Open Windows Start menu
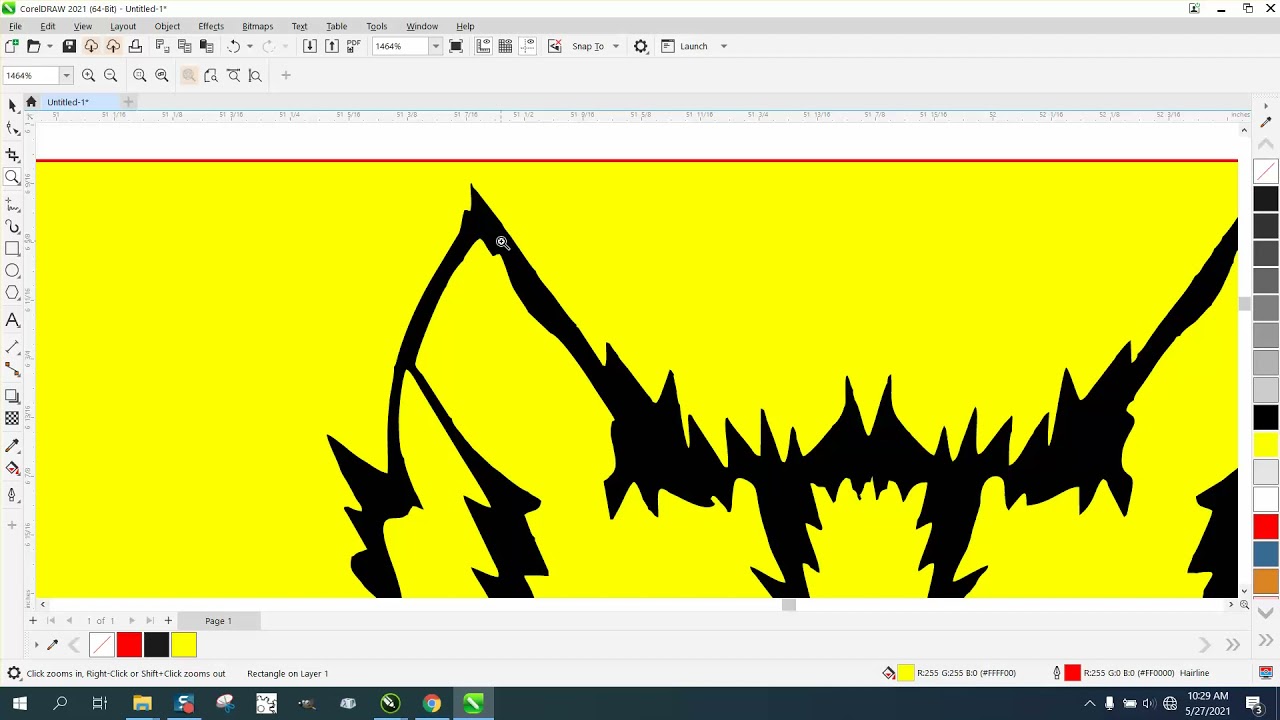The image size is (1280, 720). (x=19, y=704)
